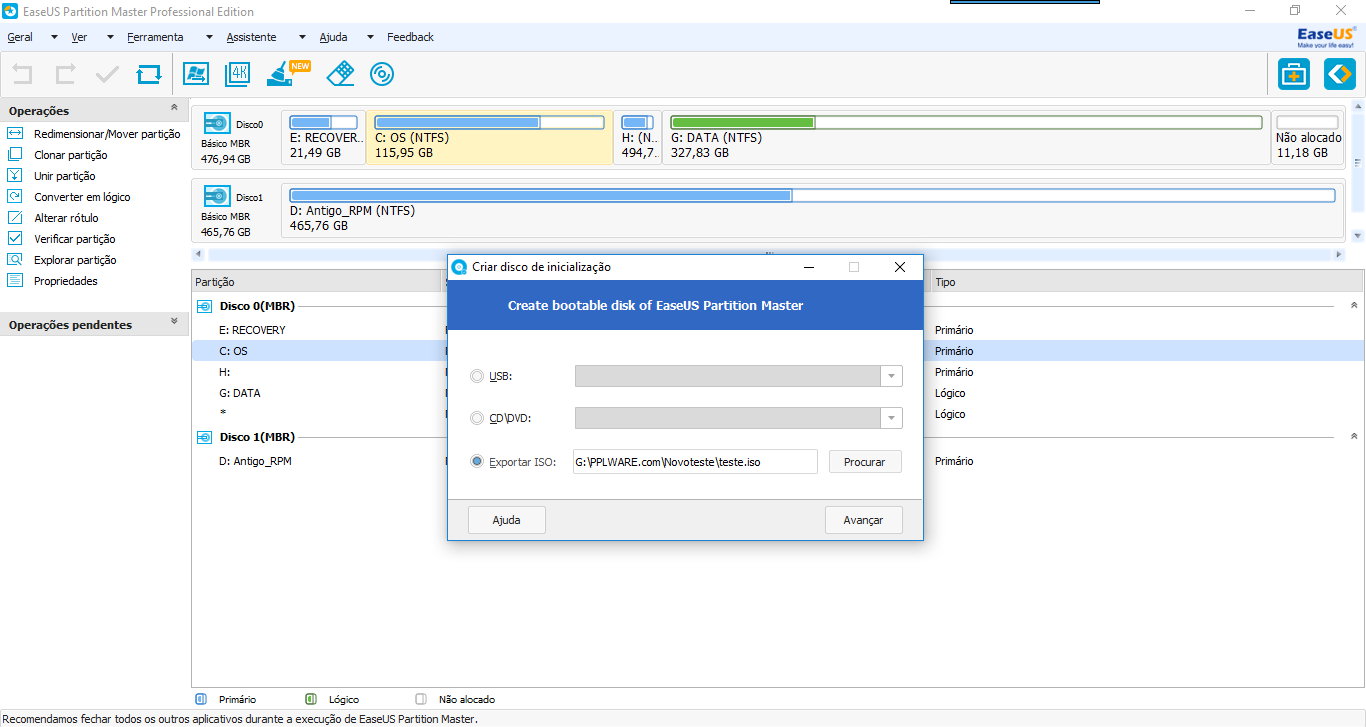Open the Ferramenta menu dropdown arrow

(209, 37)
